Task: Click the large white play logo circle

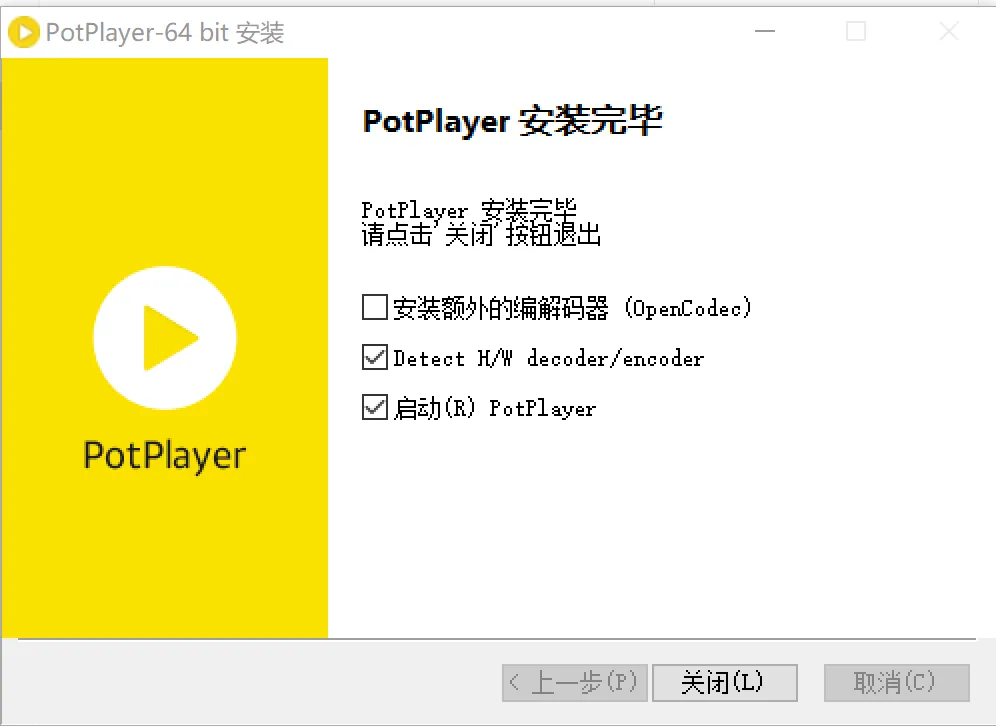Action: pyautogui.click(x=165, y=338)
